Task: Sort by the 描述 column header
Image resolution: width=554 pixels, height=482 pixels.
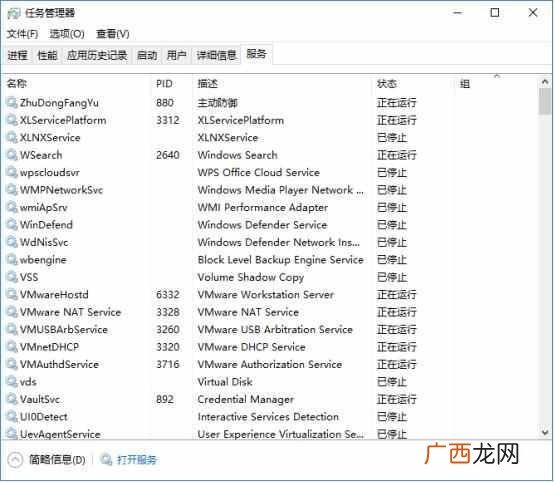Action: tap(207, 84)
